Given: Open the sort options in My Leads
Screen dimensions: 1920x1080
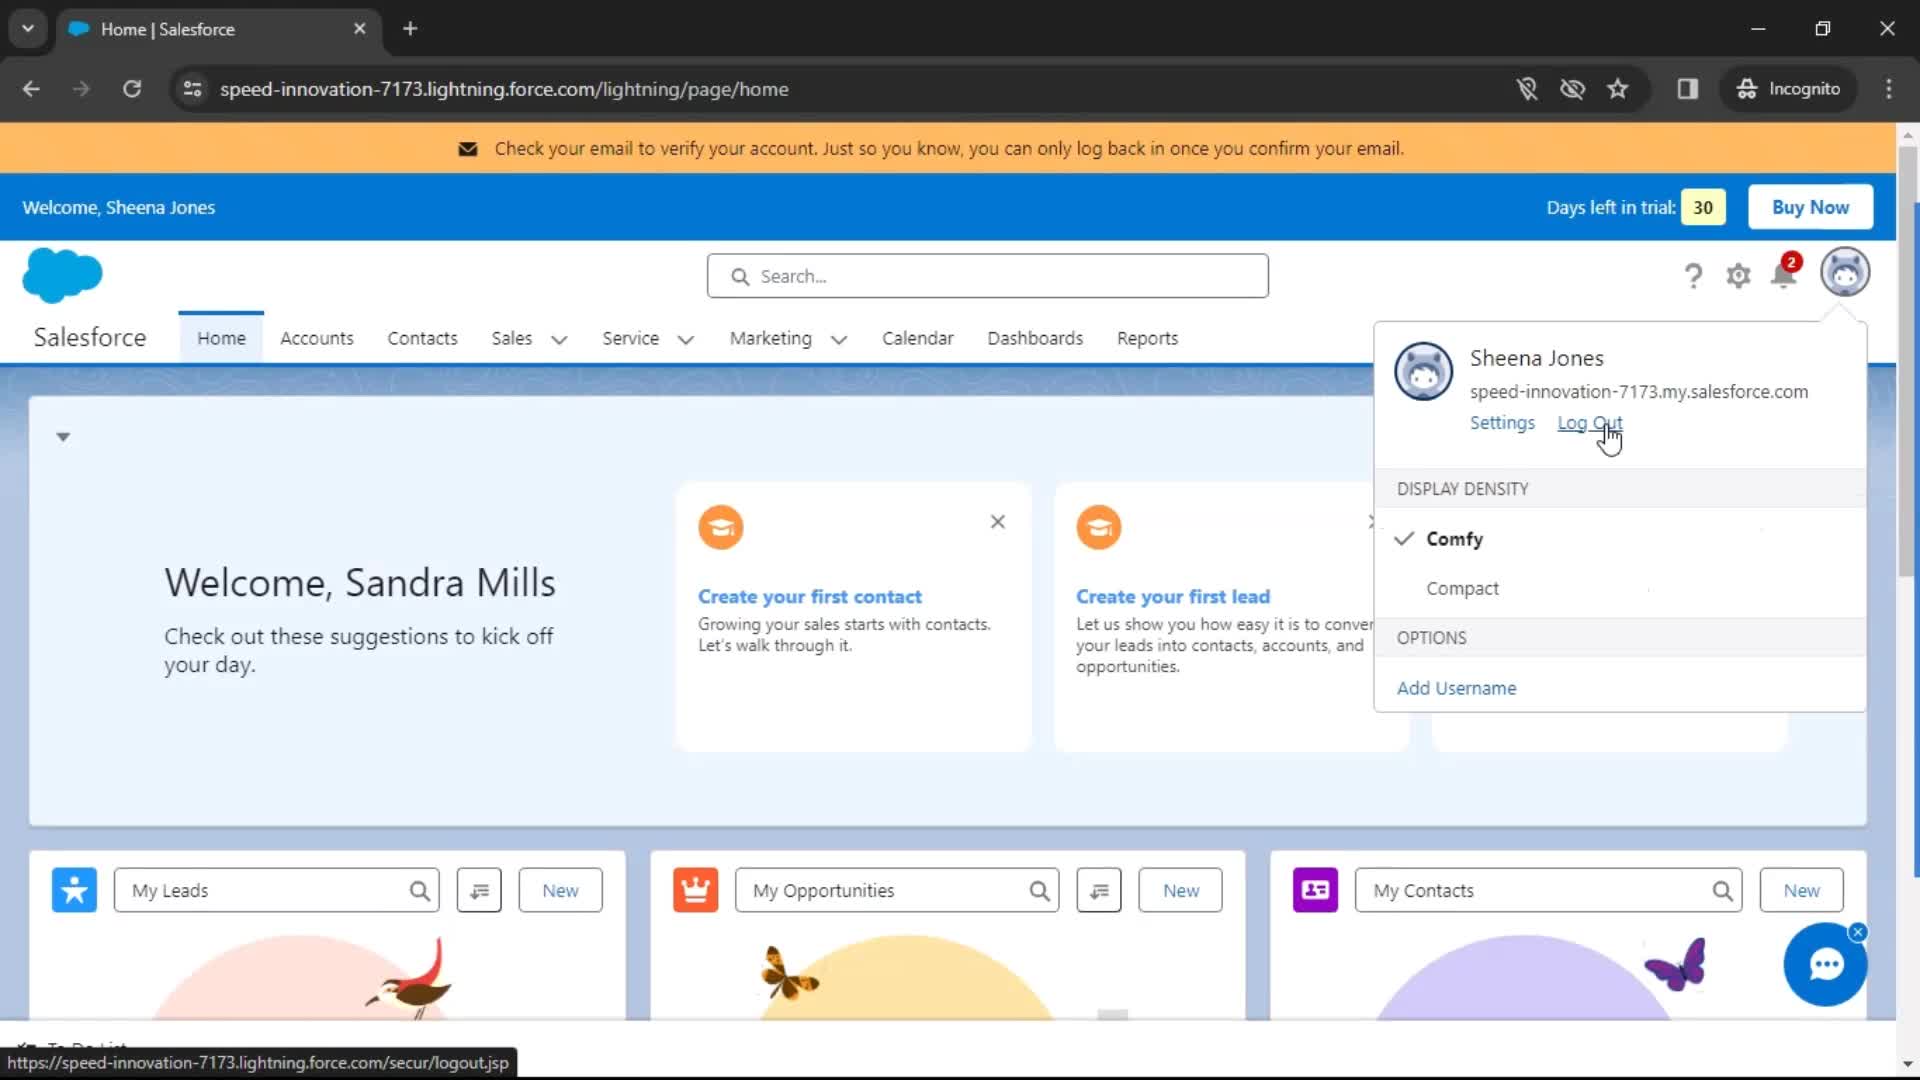Looking at the screenshot, I should coord(480,890).
